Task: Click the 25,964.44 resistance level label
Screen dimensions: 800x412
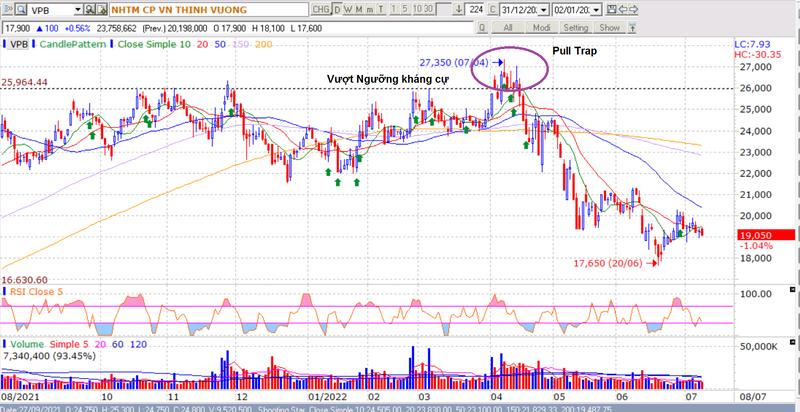Action: (x=24, y=82)
